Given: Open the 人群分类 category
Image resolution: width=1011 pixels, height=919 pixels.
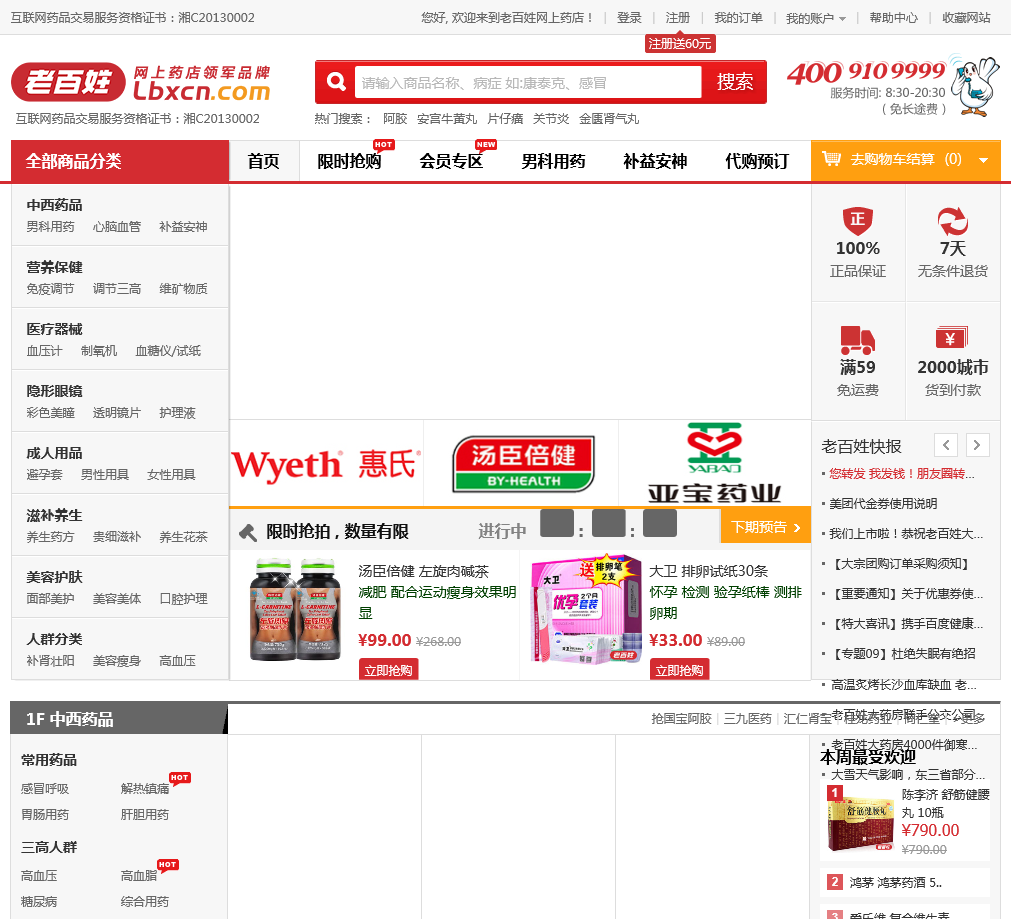Looking at the screenshot, I should 54,639.
